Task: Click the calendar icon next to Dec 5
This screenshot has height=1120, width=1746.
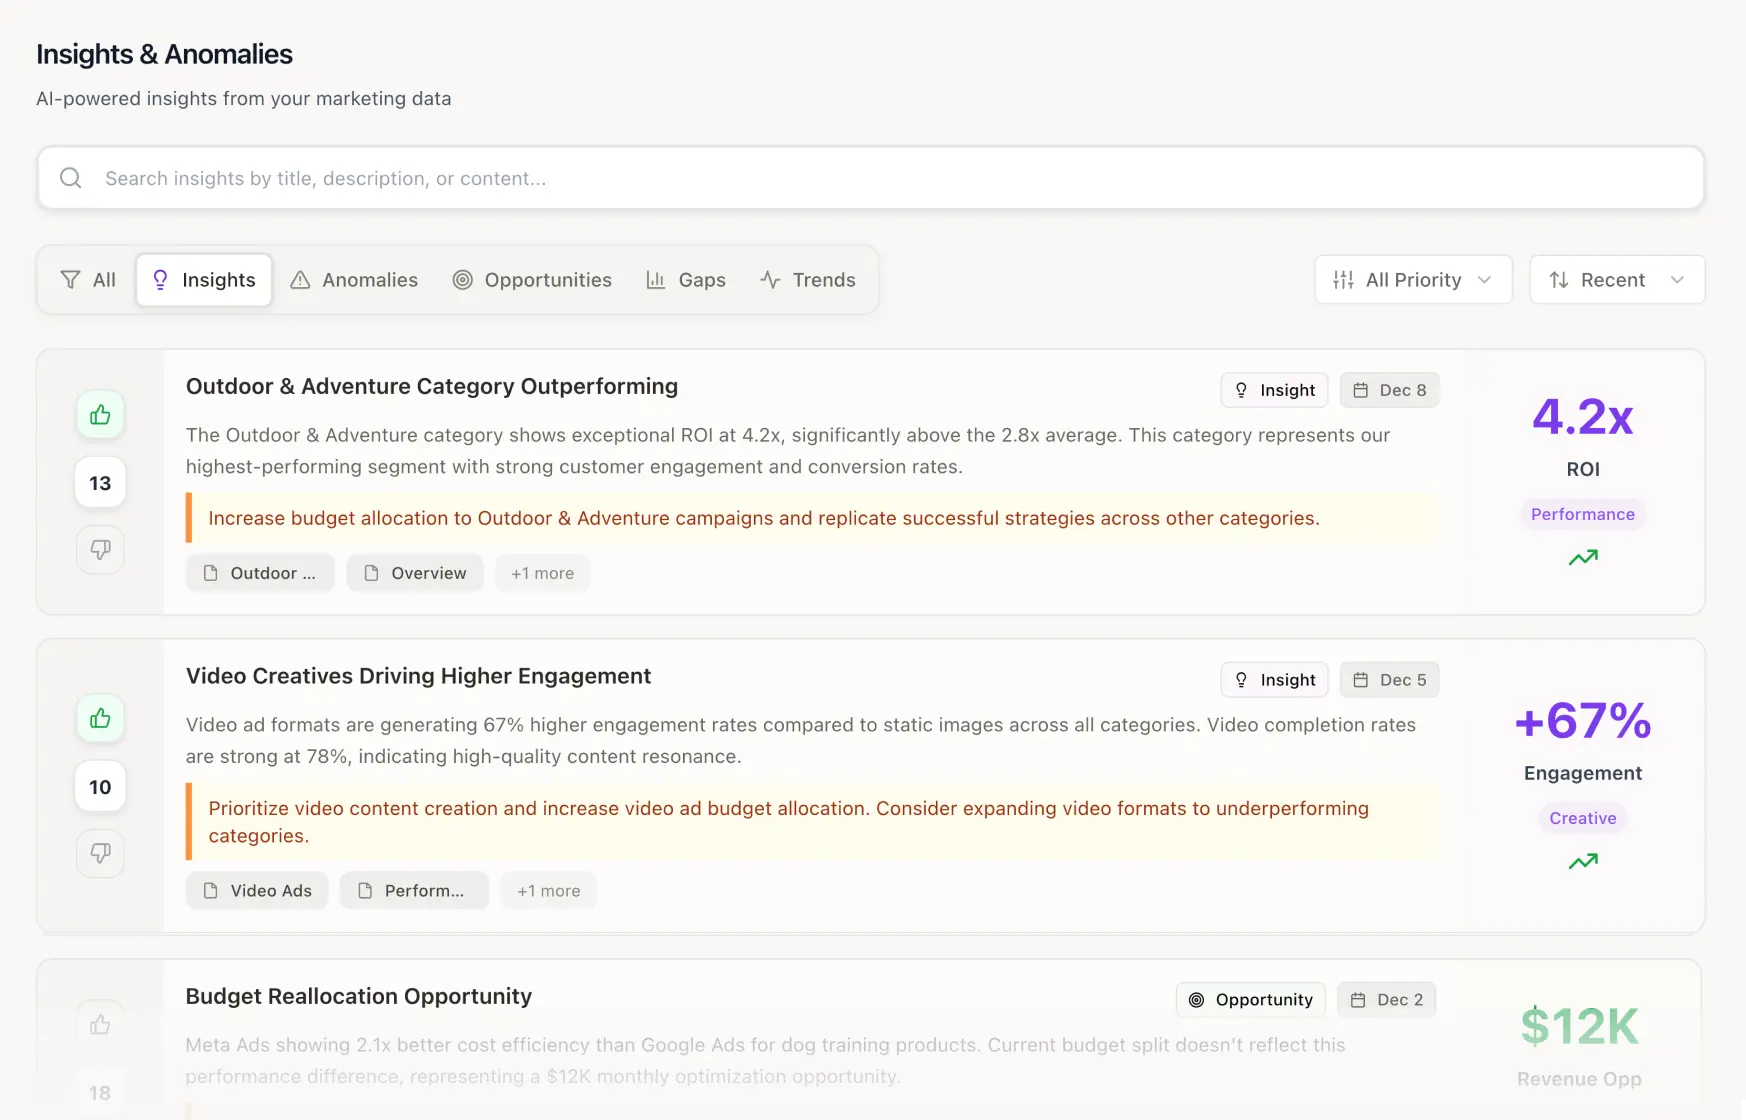Action: 1361,680
